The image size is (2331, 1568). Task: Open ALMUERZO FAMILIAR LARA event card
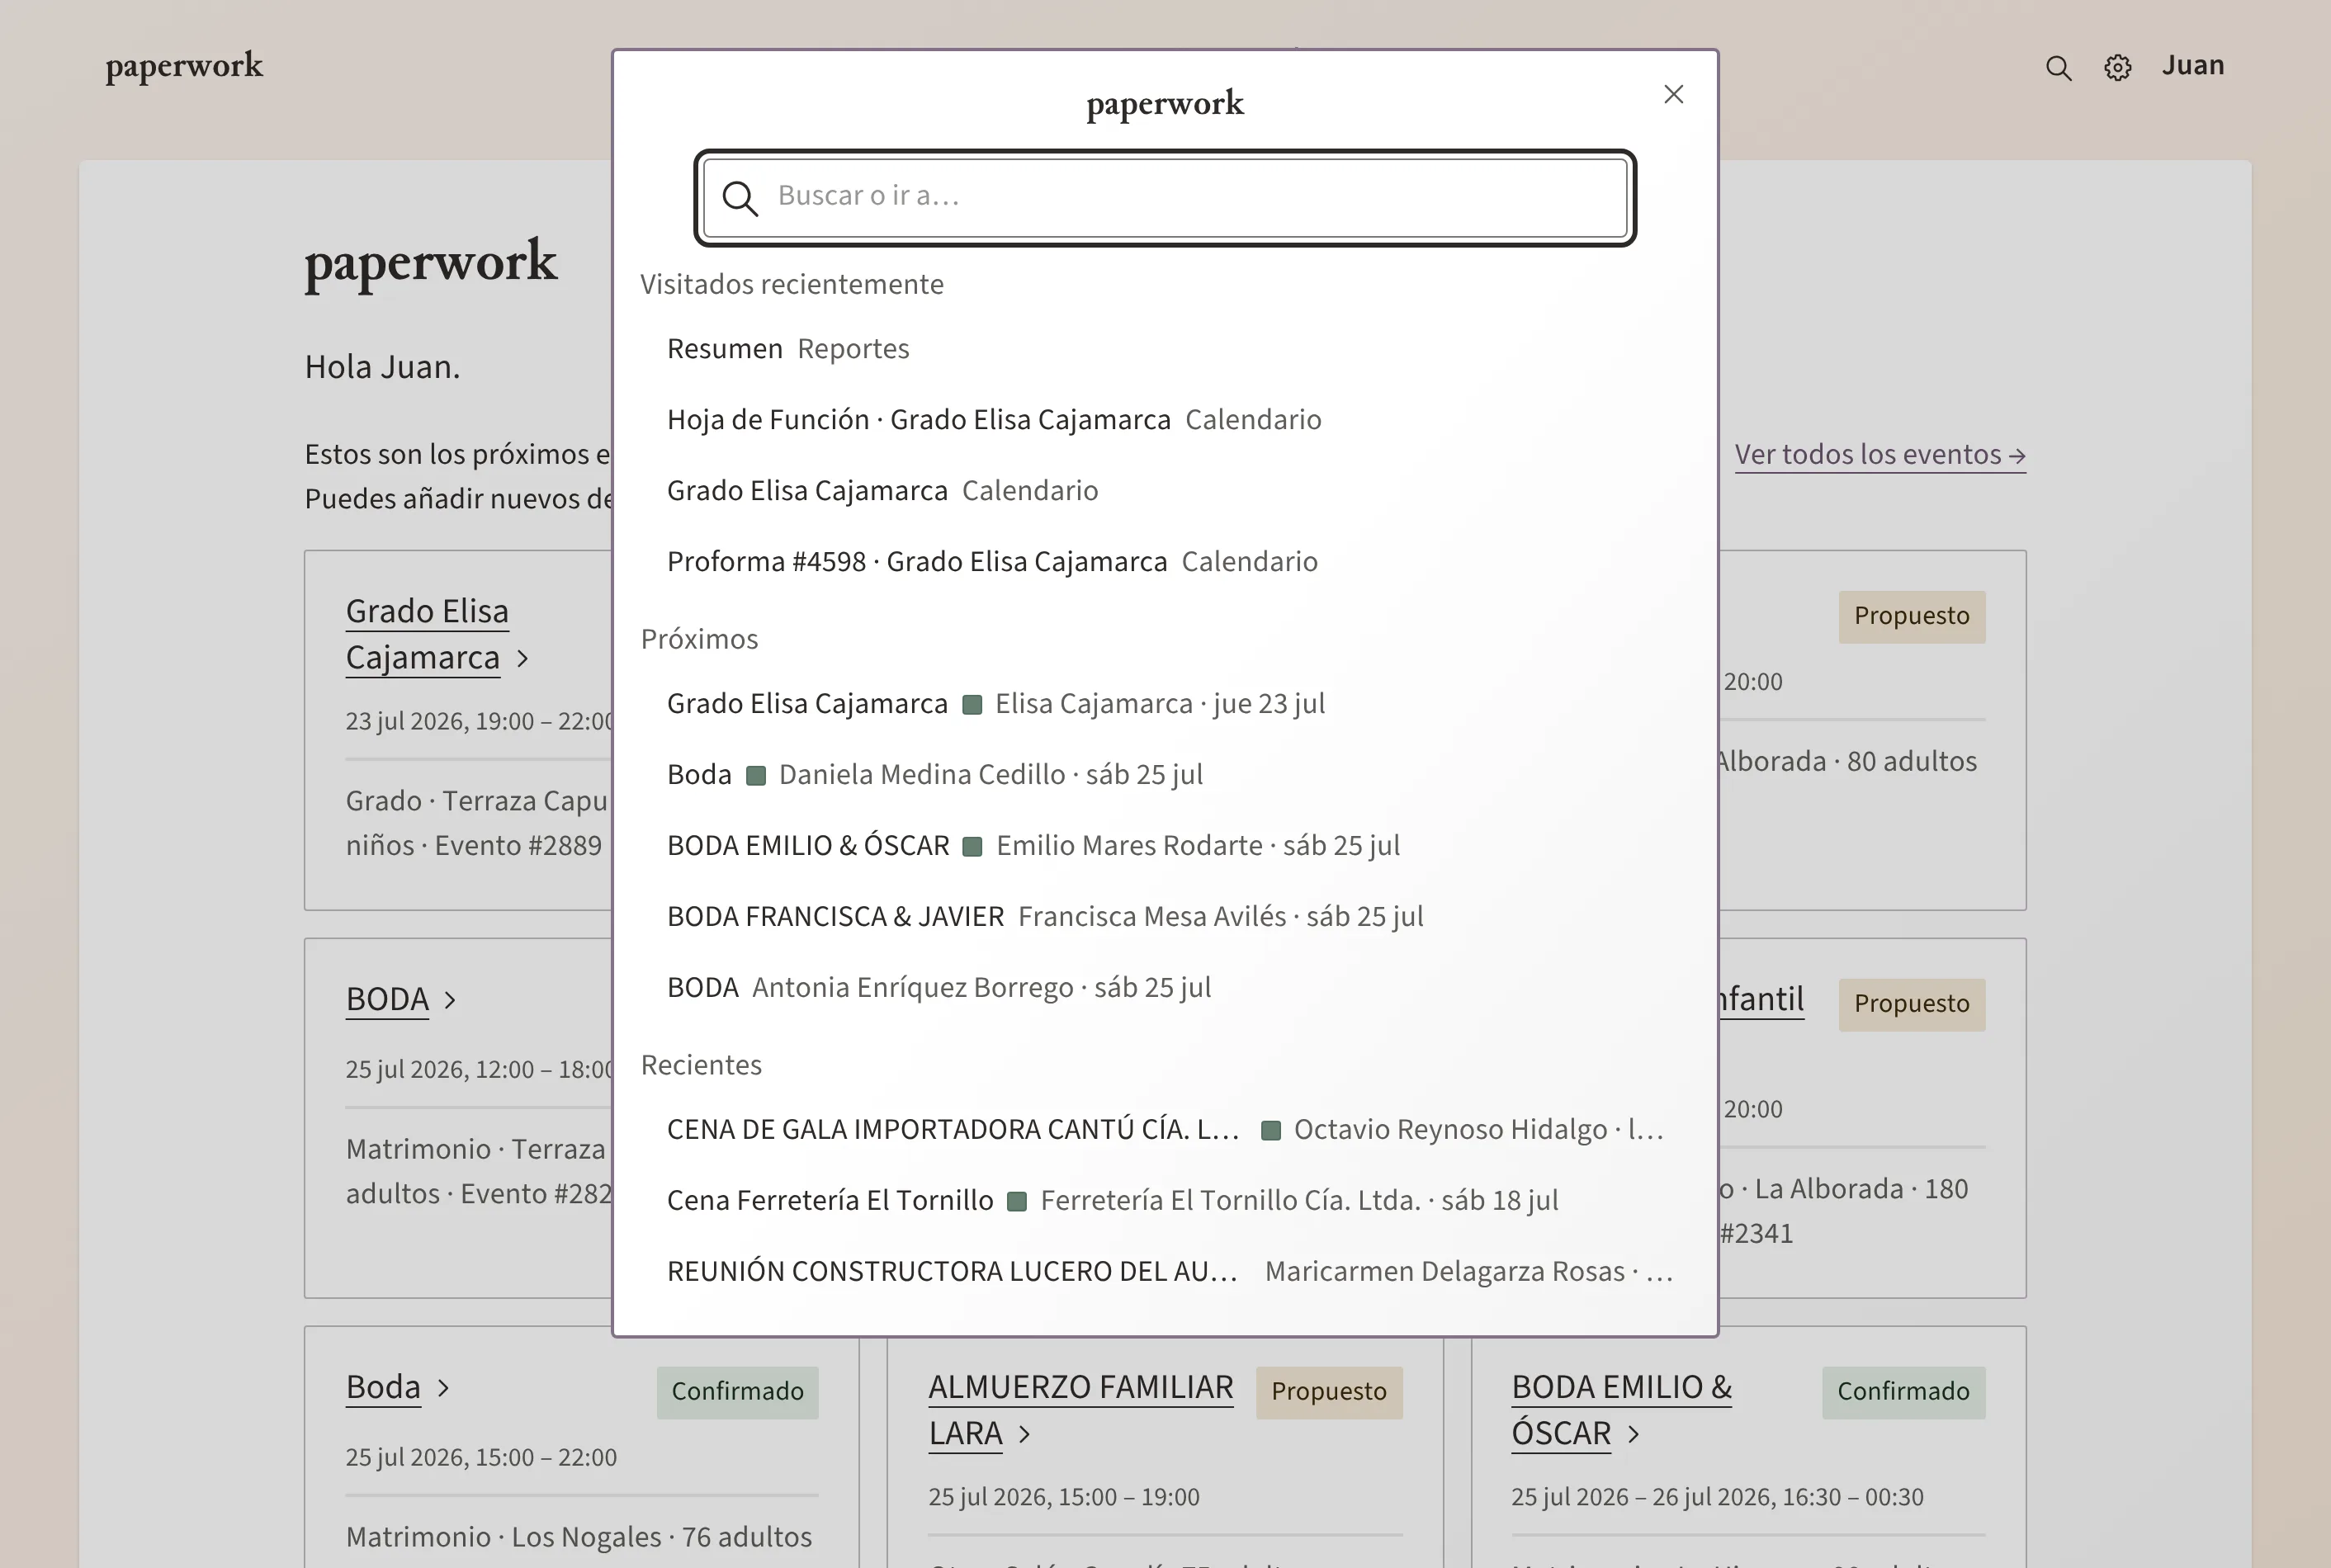[1080, 1410]
